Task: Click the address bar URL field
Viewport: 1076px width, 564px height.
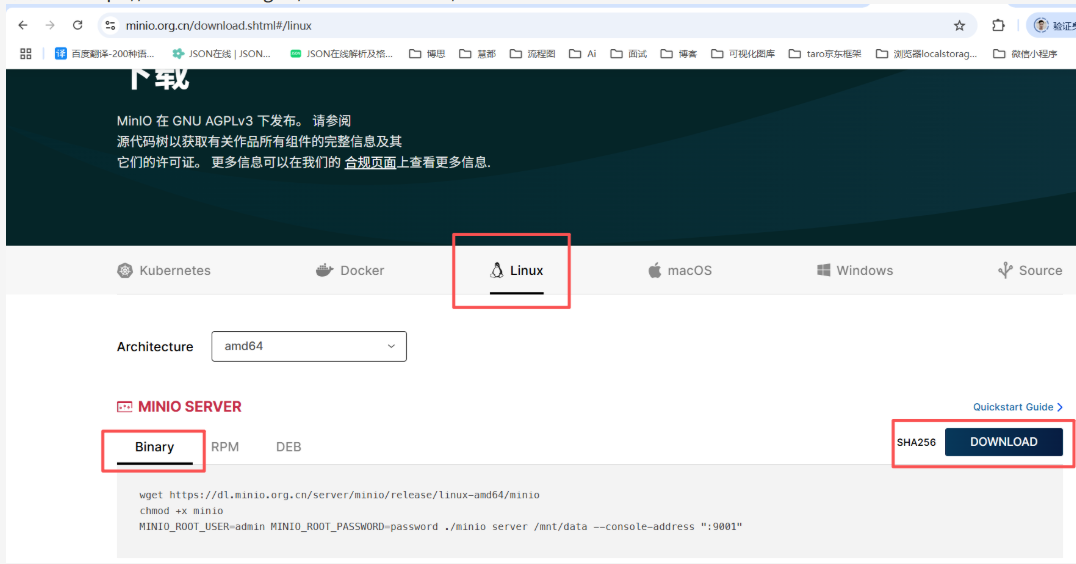Action: [x=535, y=25]
